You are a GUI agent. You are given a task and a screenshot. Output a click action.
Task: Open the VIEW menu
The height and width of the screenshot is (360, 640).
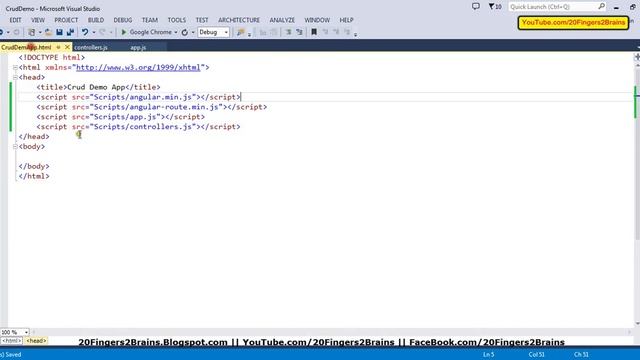[38, 20]
